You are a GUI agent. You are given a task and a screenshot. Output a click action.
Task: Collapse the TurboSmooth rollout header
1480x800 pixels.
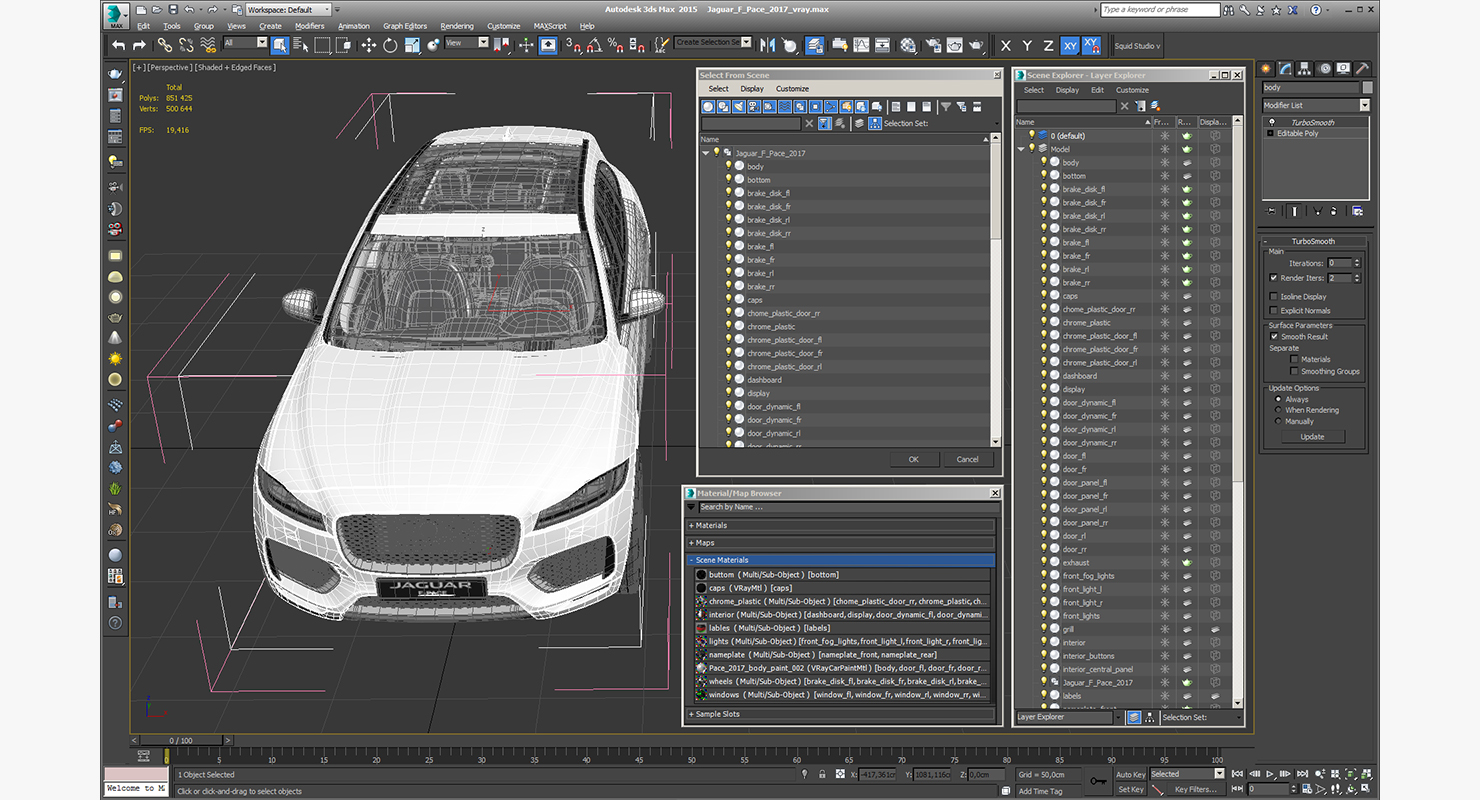[1313, 241]
